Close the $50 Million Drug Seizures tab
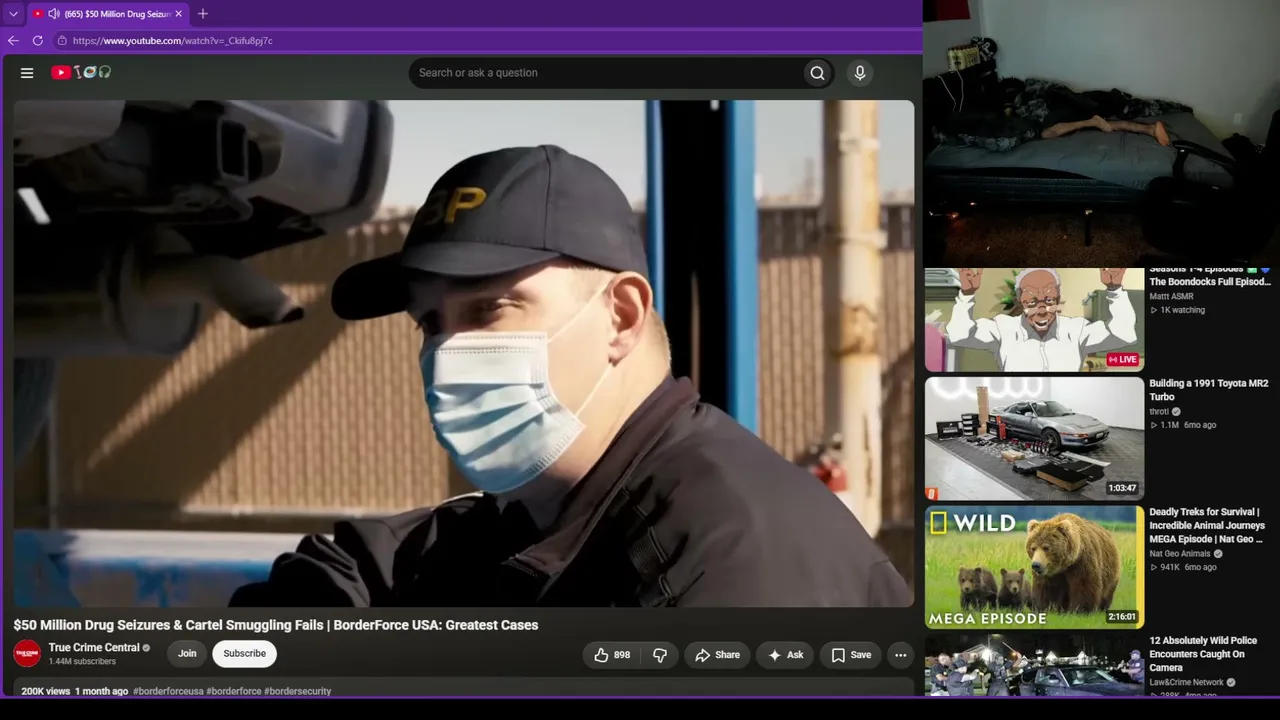The image size is (1280, 720). coord(179,14)
